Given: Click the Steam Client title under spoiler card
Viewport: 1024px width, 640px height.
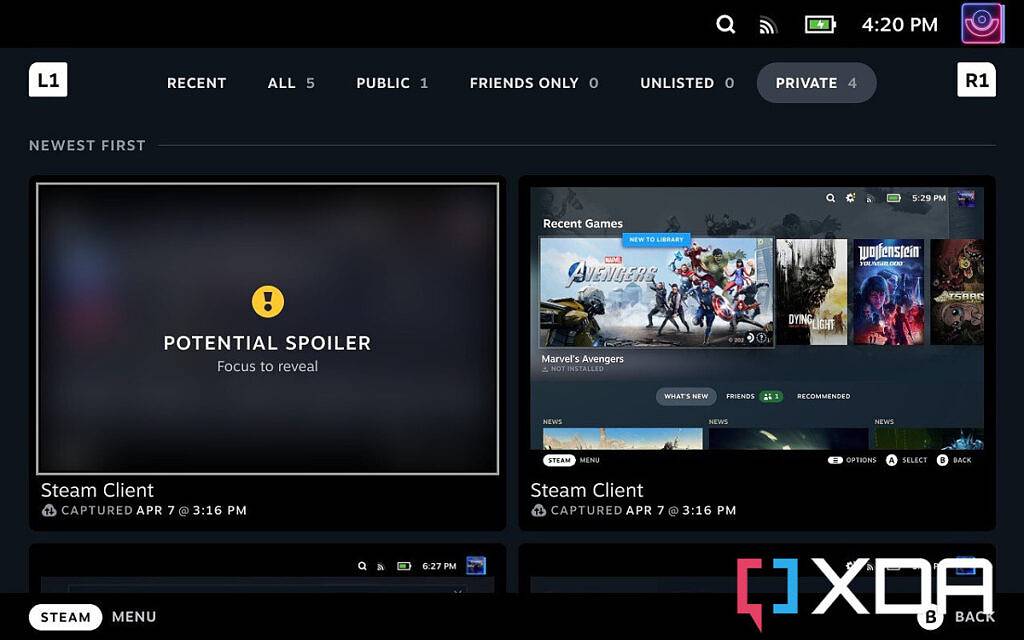Looking at the screenshot, I should [x=97, y=490].
